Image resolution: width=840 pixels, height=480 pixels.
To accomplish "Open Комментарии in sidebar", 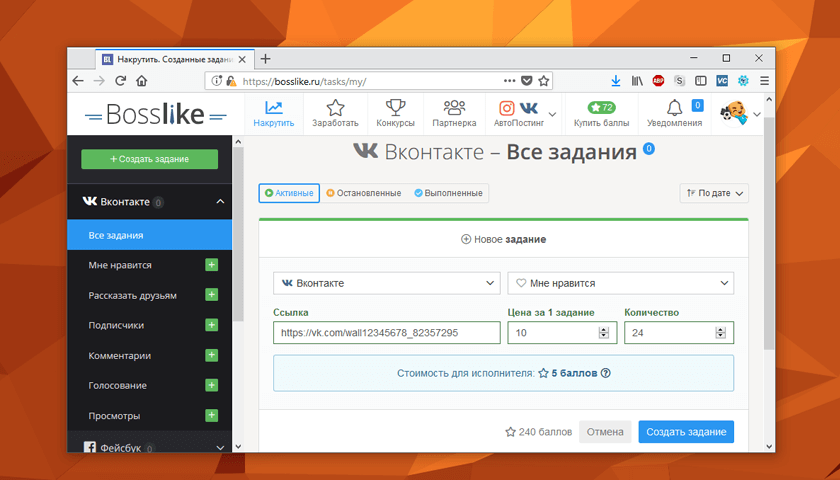I will [119, 356].
